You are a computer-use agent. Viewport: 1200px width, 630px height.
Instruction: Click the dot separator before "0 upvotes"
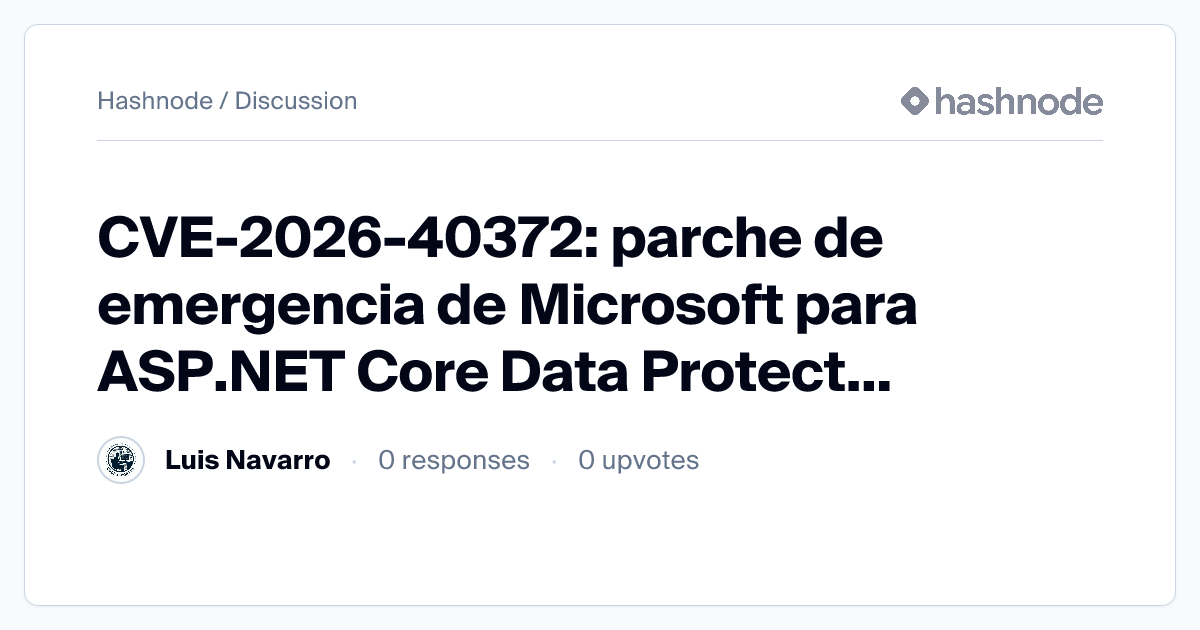pos(554,461)
